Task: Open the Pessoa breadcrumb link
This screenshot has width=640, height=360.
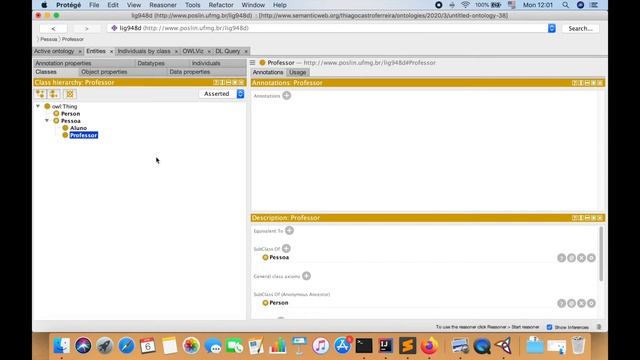Action: 49,39
